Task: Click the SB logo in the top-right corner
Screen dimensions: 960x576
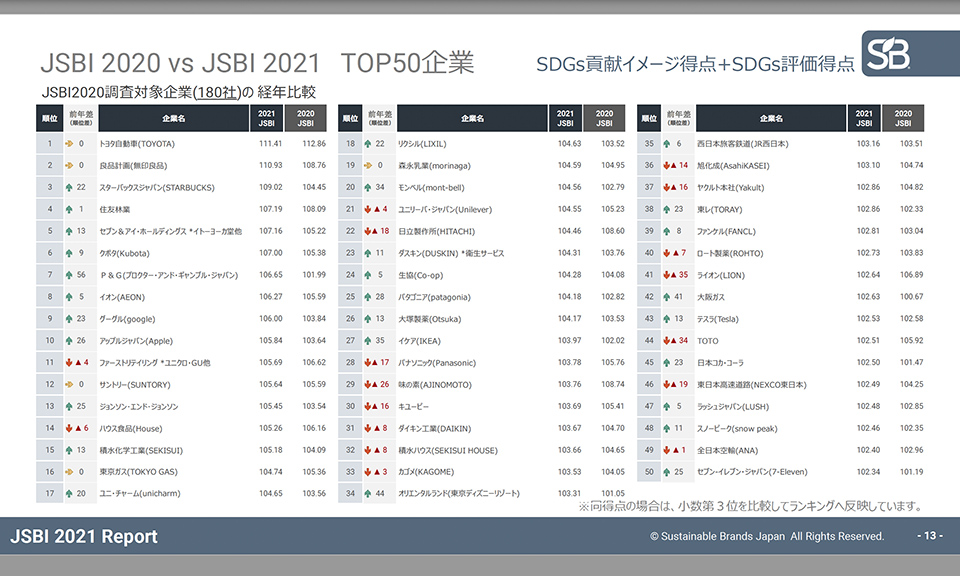Action: pos(888,56)
